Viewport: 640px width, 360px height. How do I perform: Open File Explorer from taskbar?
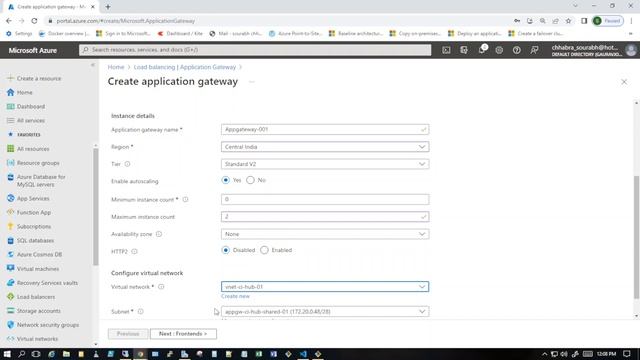coord(66,354)
